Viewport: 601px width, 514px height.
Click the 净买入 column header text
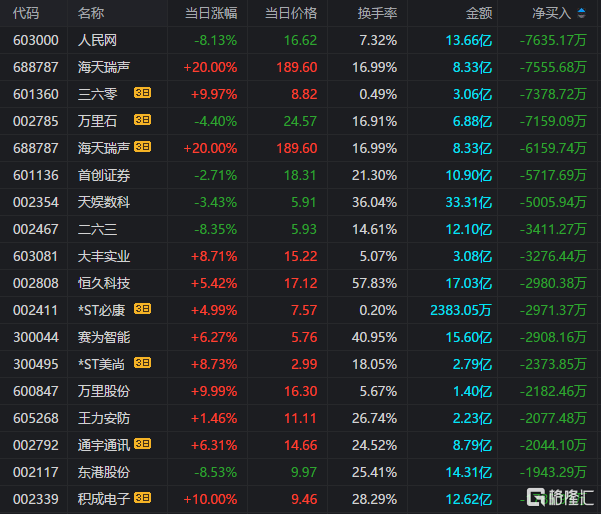[x=552, y=13]
